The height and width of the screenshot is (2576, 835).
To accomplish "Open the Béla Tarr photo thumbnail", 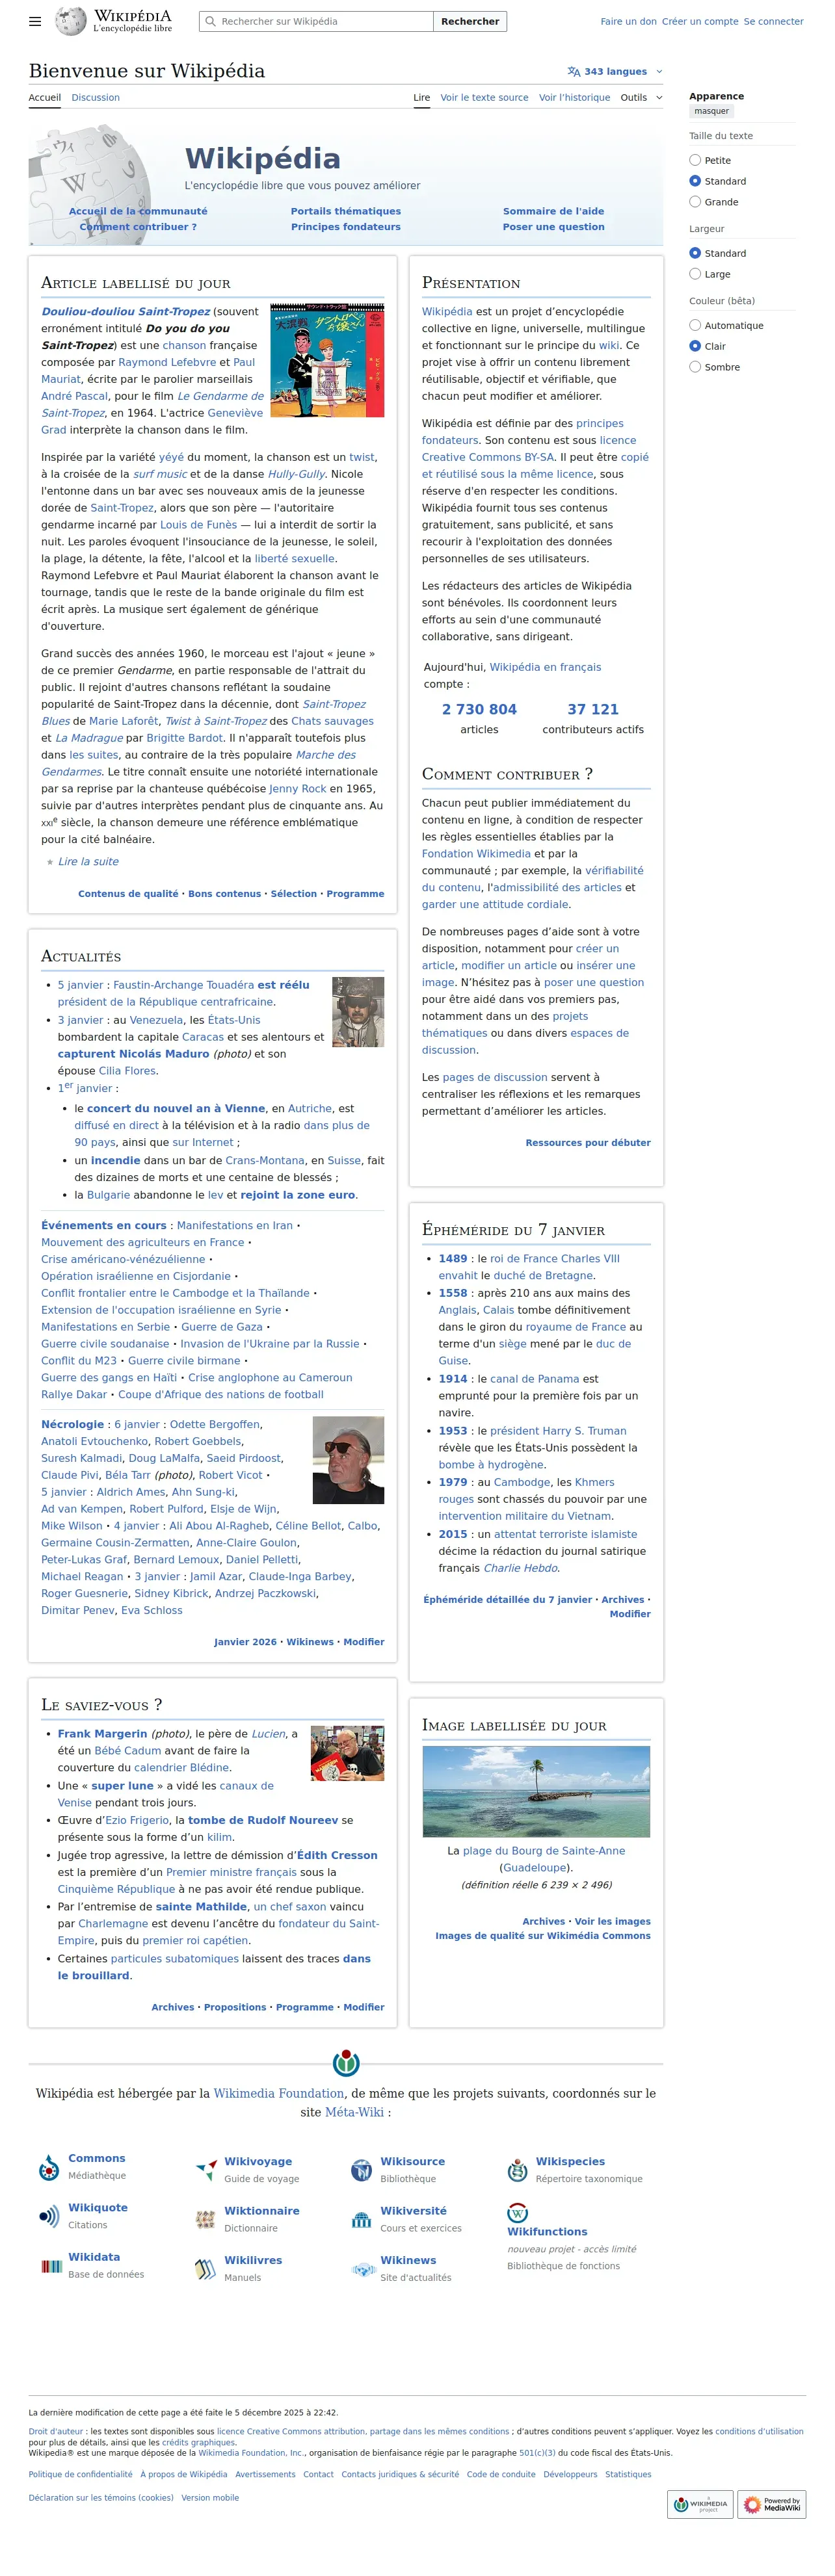I will 348,1459.
